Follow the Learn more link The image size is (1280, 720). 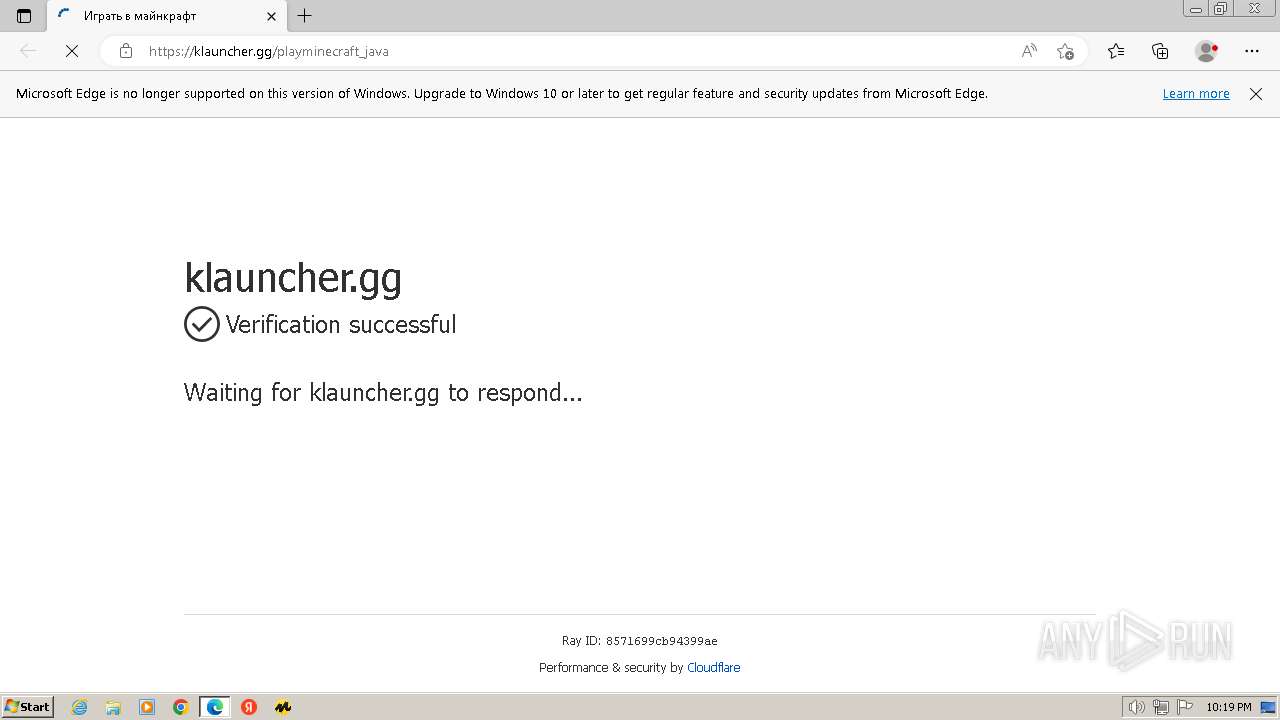(x=1196, y=94)
